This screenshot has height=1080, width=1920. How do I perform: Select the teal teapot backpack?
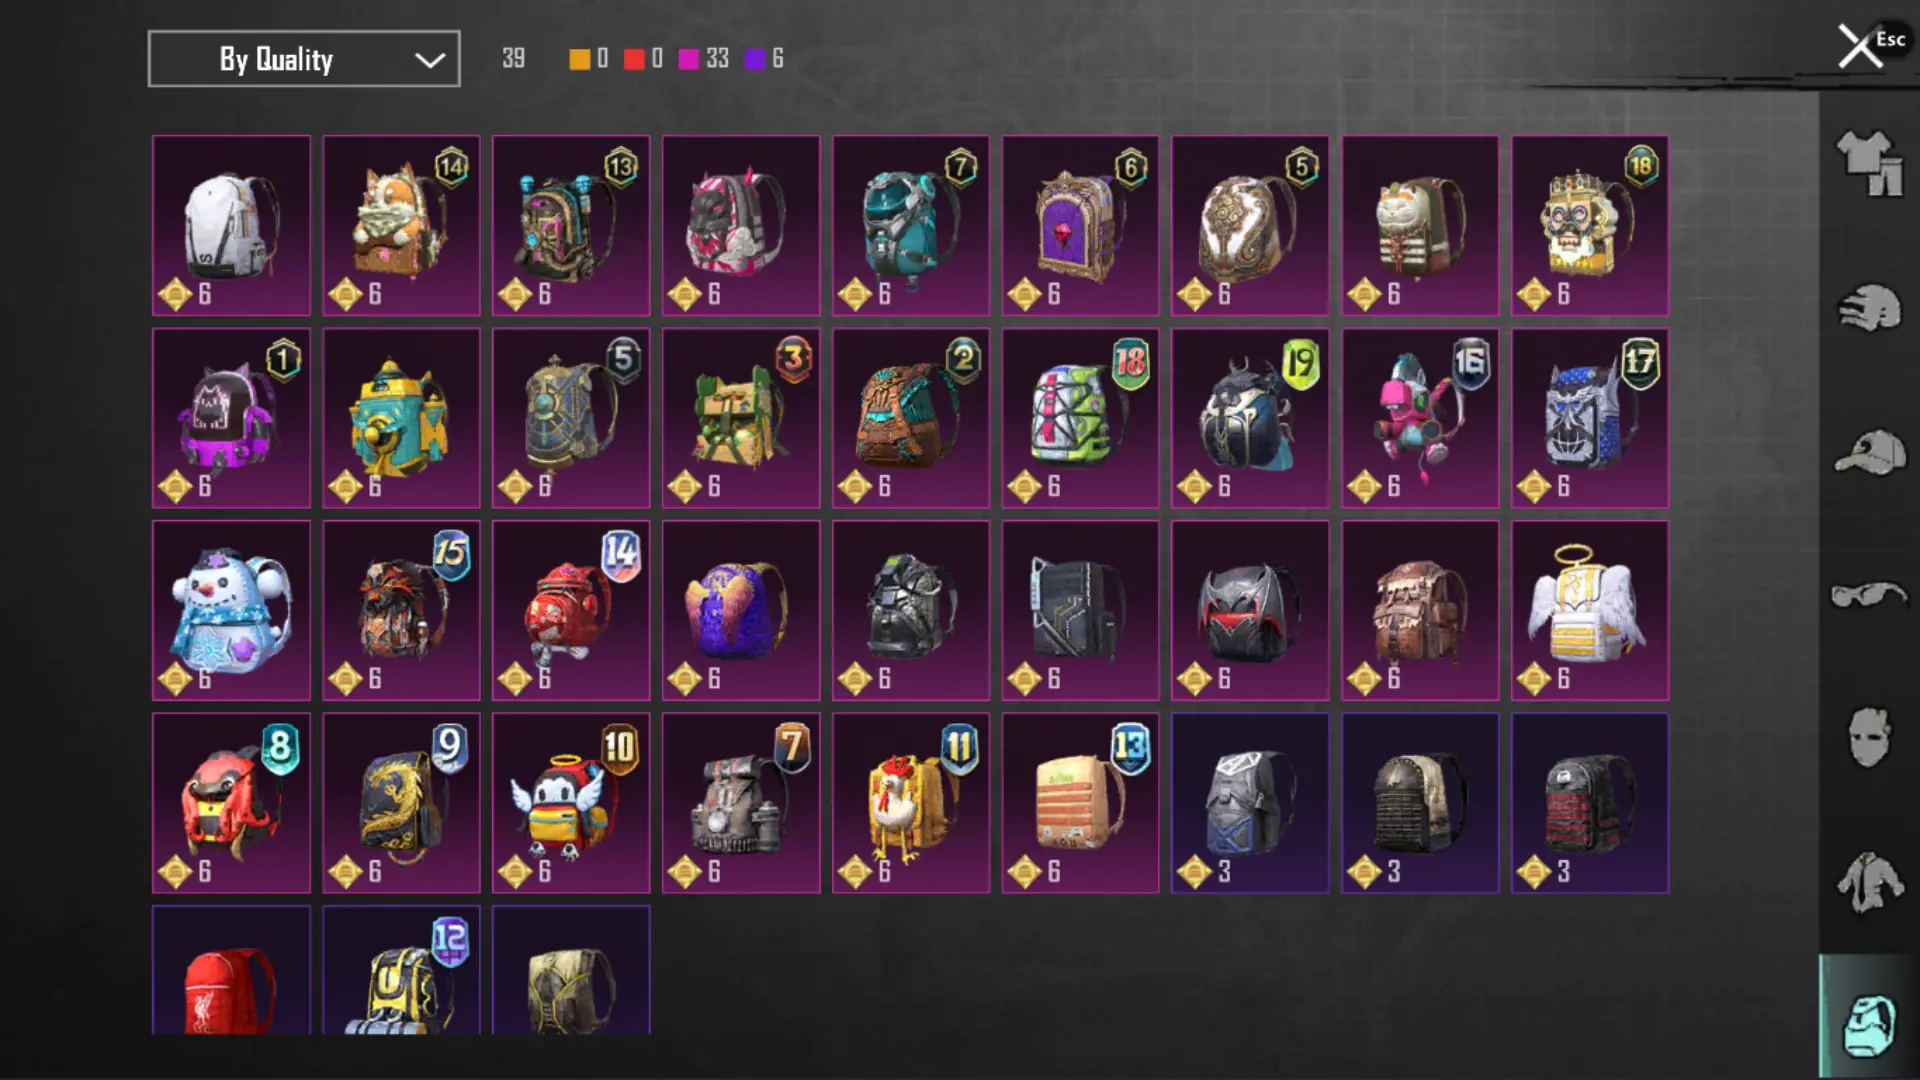coord(401,418)
